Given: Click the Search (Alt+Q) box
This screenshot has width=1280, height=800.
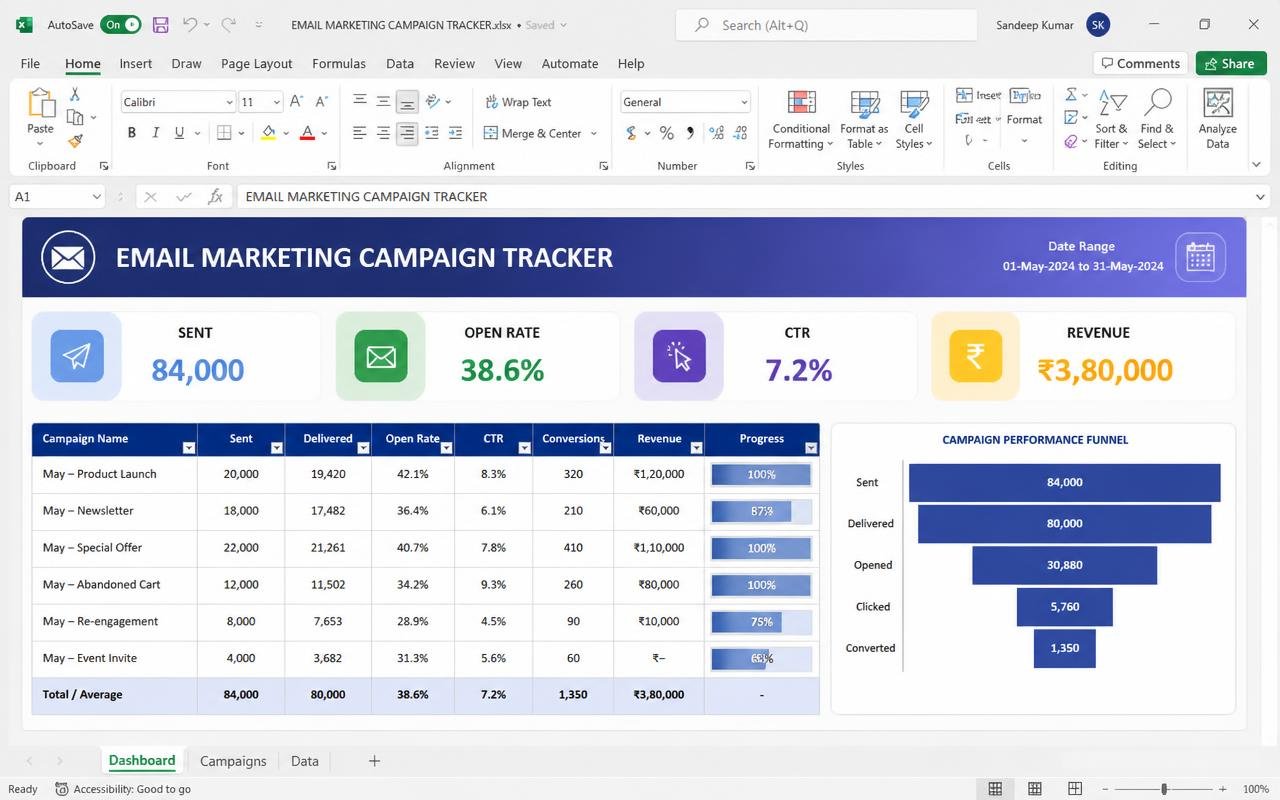Looking at the screenshot, I should [x=826, y=25].
